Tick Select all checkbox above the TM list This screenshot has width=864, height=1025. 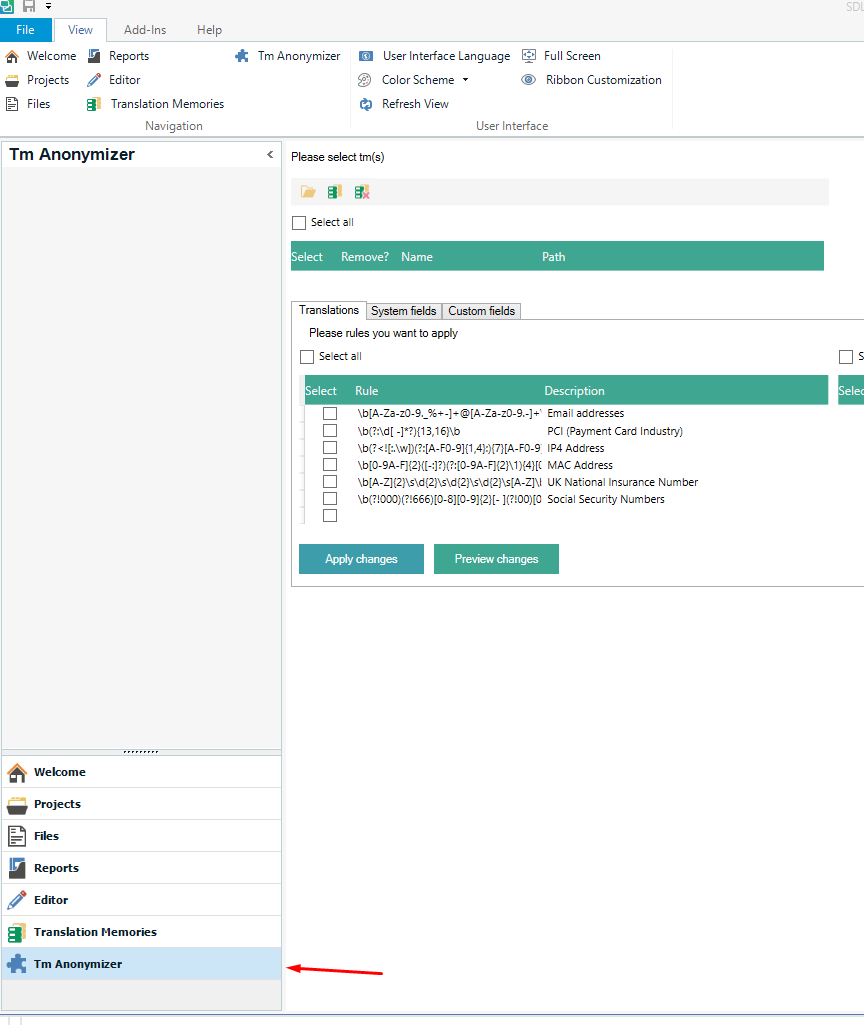point(299,223)
